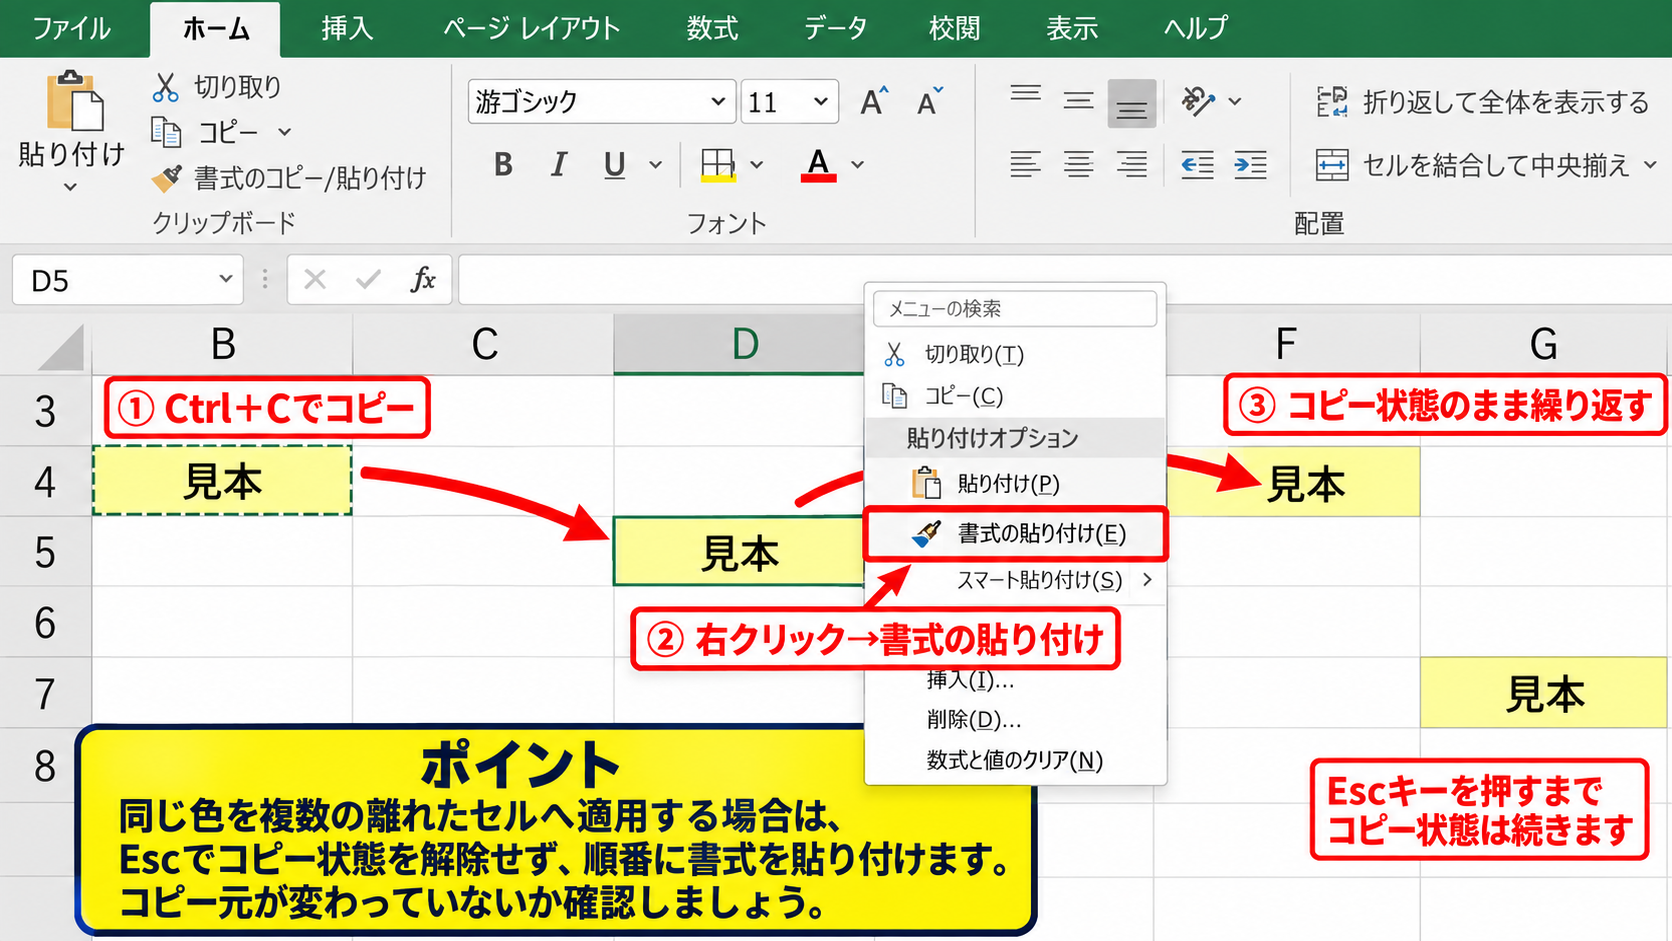1672x941 pixels.
Task: Toggle Underline formatting
Action: point(614,164)
